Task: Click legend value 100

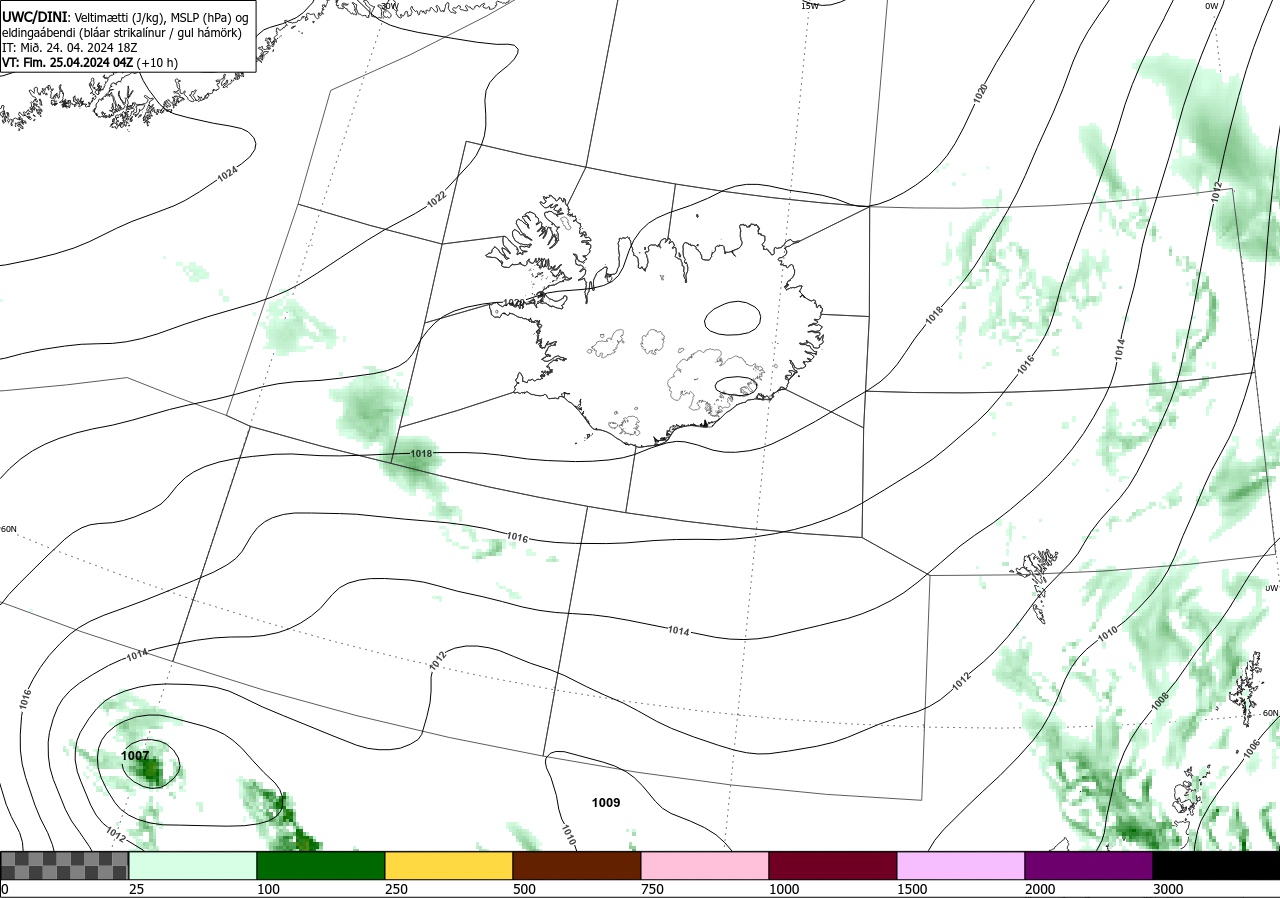Action: pyautogui.click(x=268, y=889)
